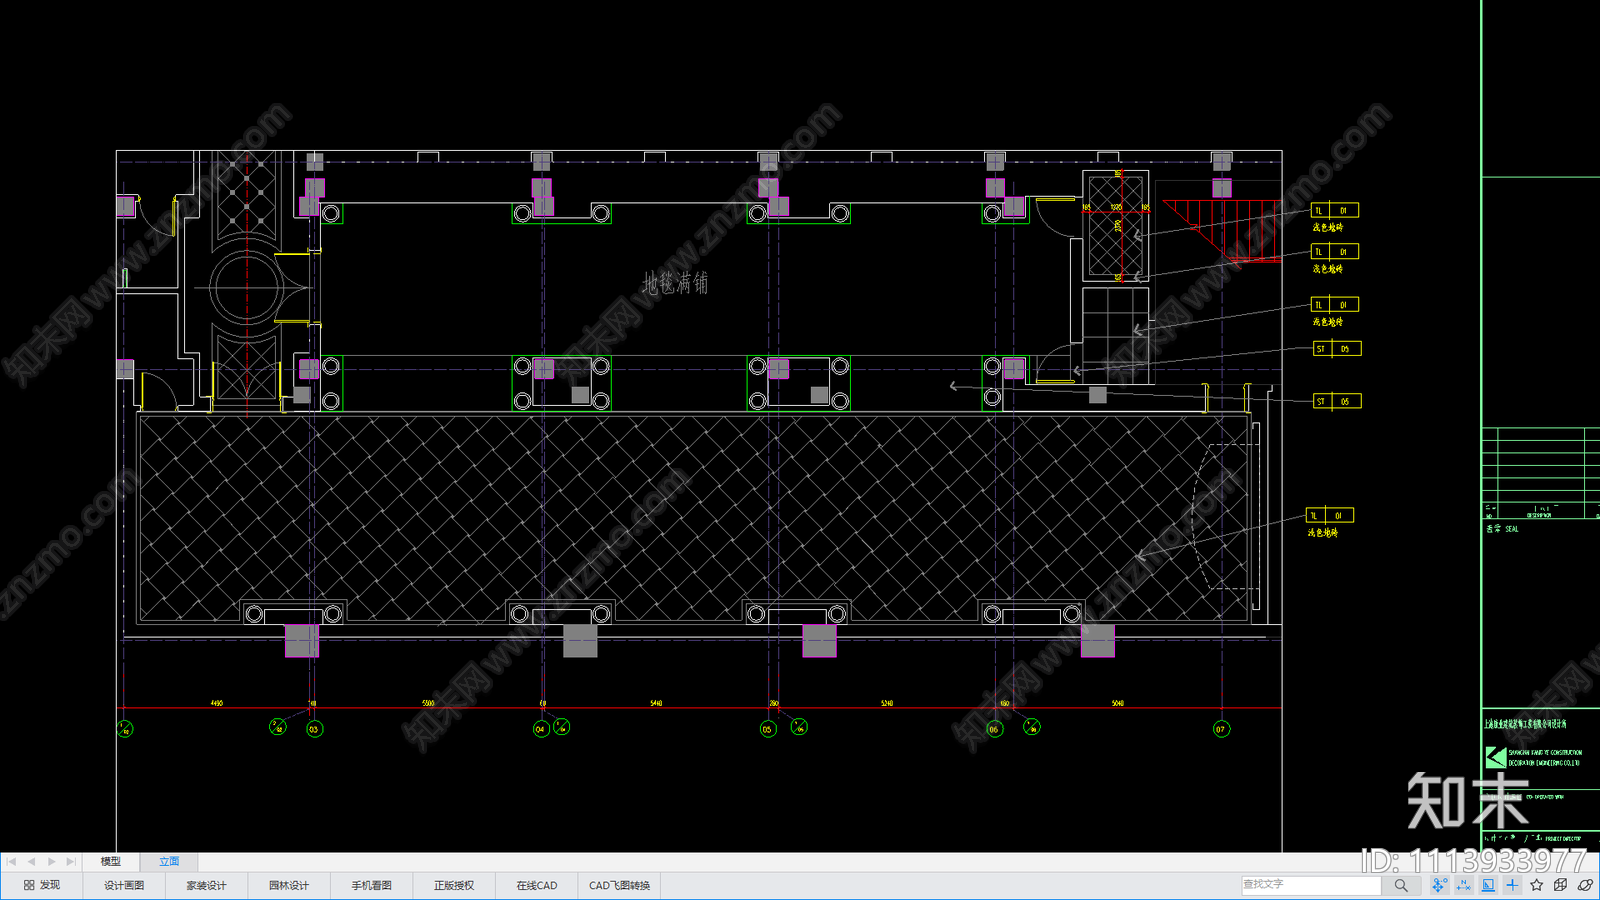Viewport: 1600px width, 900px height.
Task: Switch to the 模型 tab
Action: pos(111,861)
